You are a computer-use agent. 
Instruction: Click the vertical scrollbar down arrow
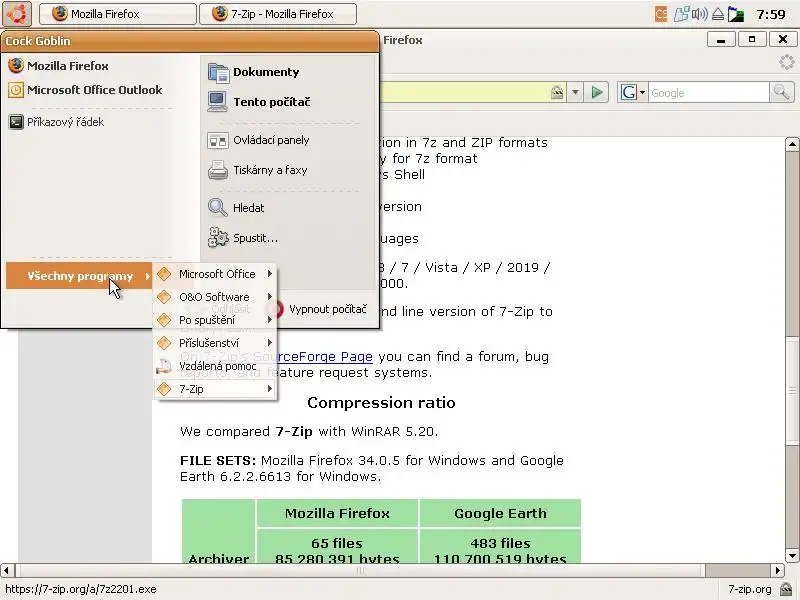792,556
